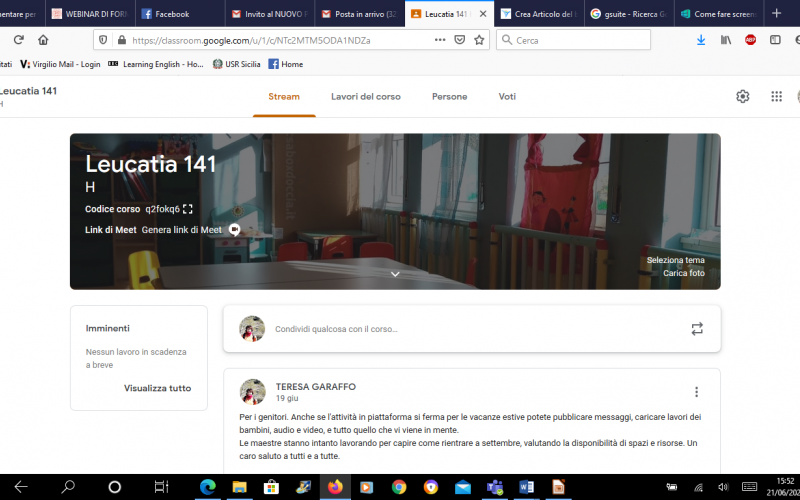Screen dimensions: 800x500
Task: Open Virgilio Mail - Login bookmark
Action: point(60,64)
